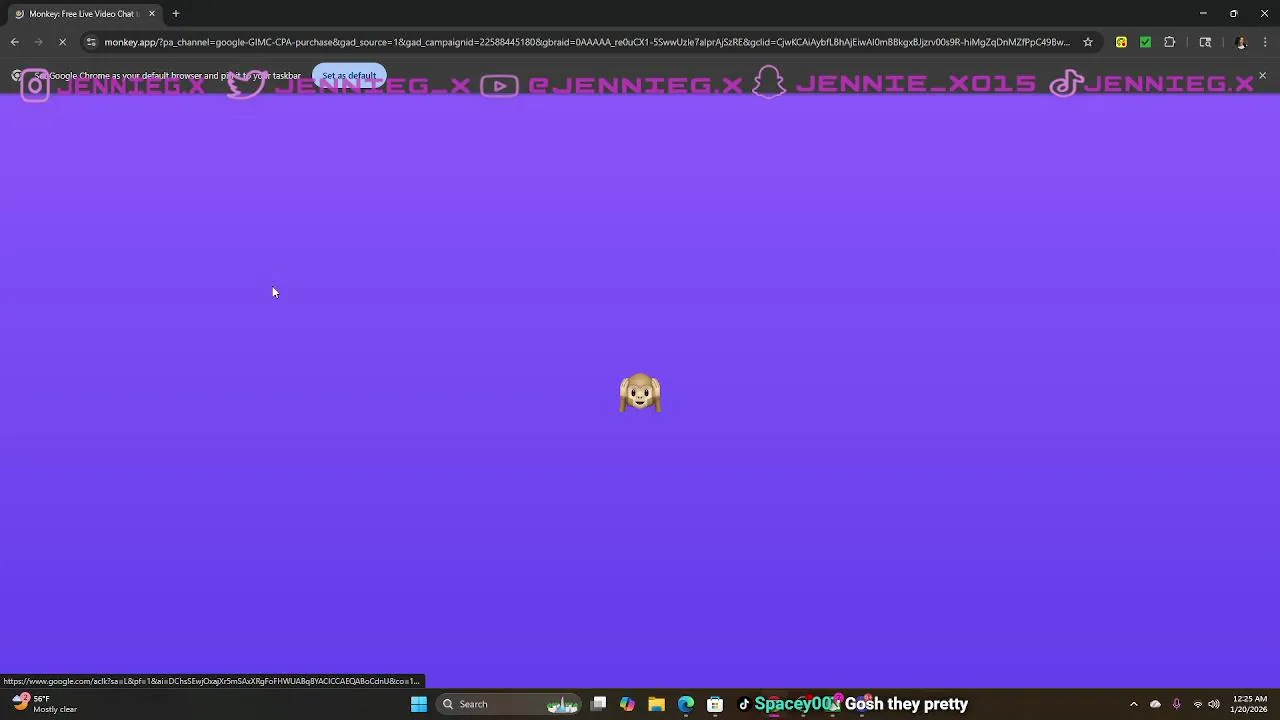Open the yellow extension icon in toolbar
The image size is (1280, 720).
(1121, 42)
